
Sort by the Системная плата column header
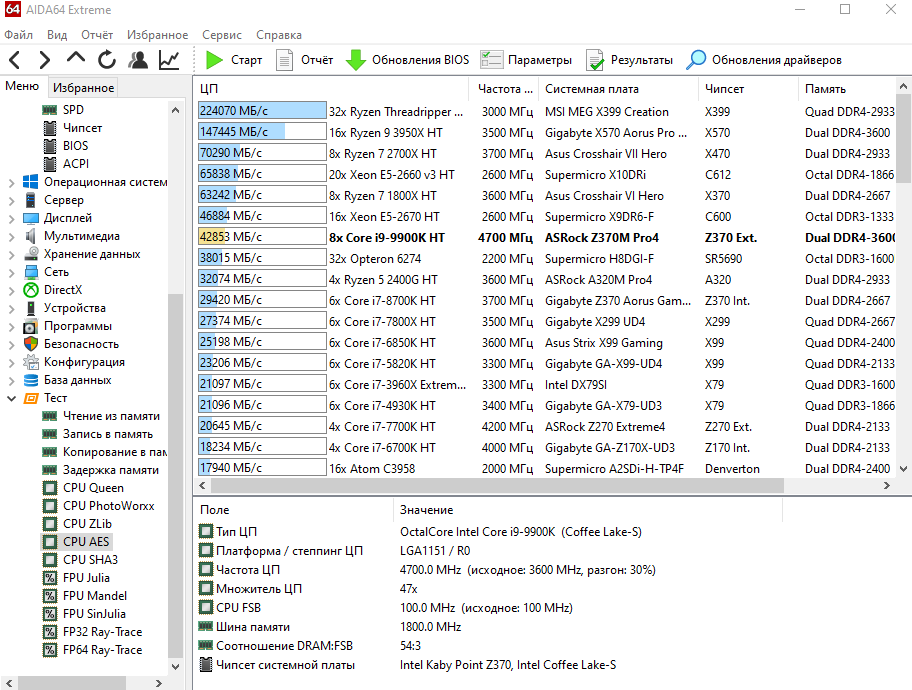(592, 89)
